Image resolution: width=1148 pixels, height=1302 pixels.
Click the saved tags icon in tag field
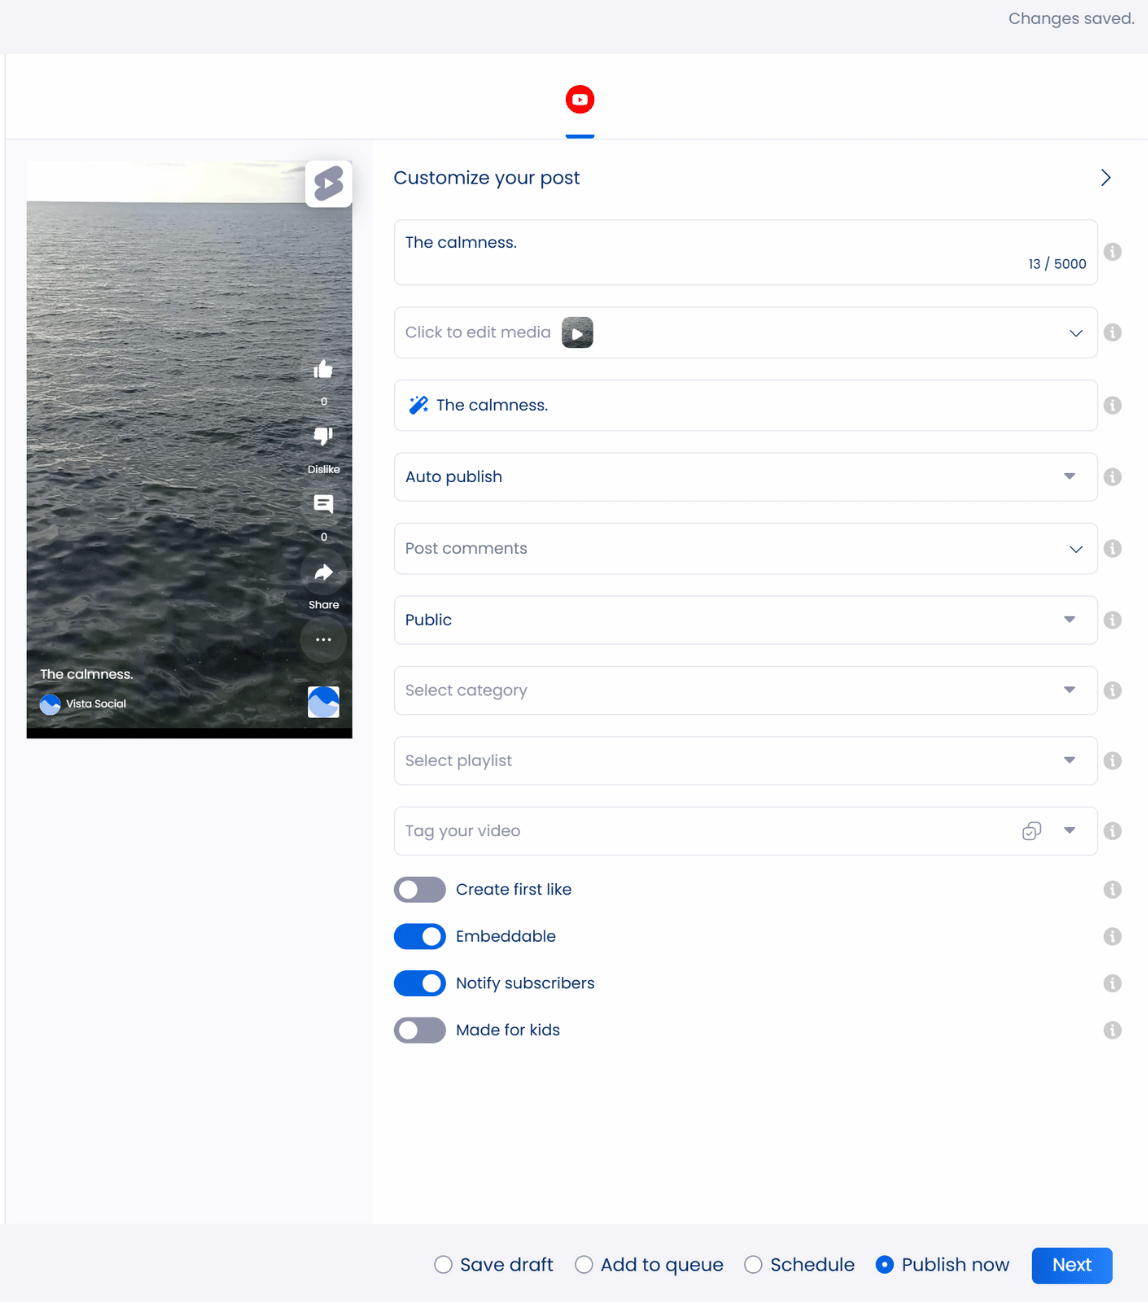coord(1031,831)
